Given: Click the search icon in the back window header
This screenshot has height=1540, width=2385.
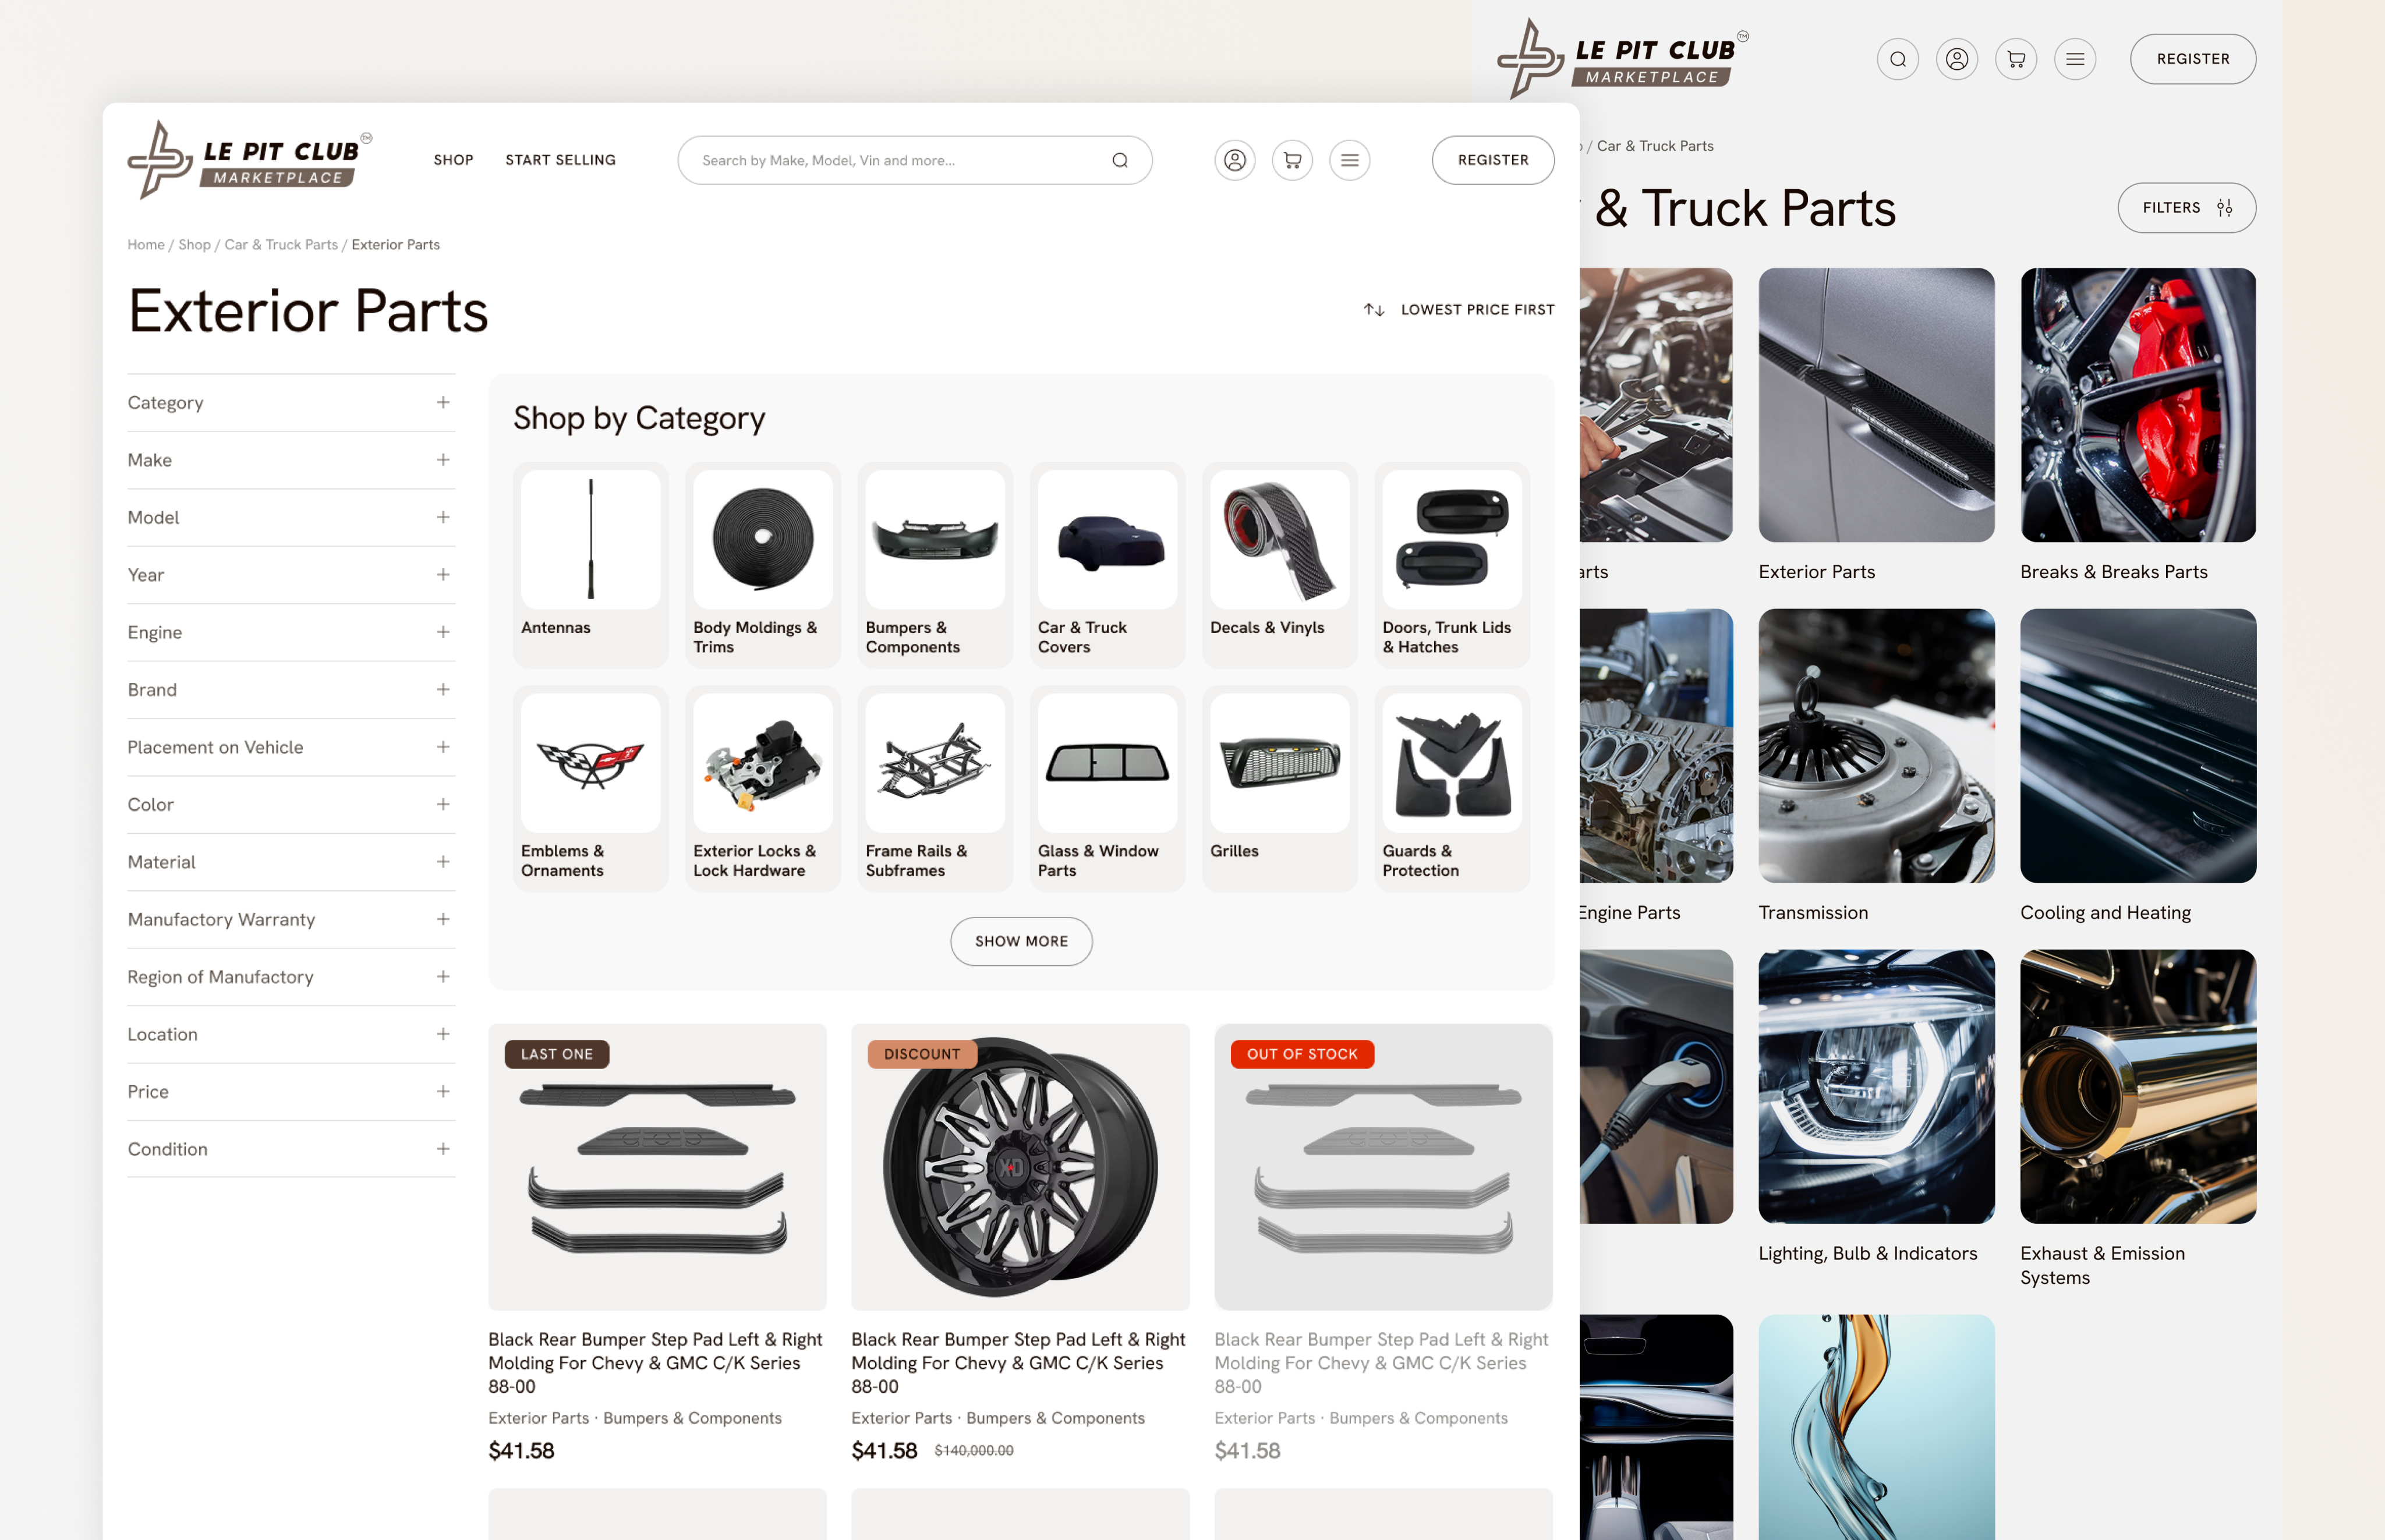Looking at the screenshot, I should point(1898,59).
